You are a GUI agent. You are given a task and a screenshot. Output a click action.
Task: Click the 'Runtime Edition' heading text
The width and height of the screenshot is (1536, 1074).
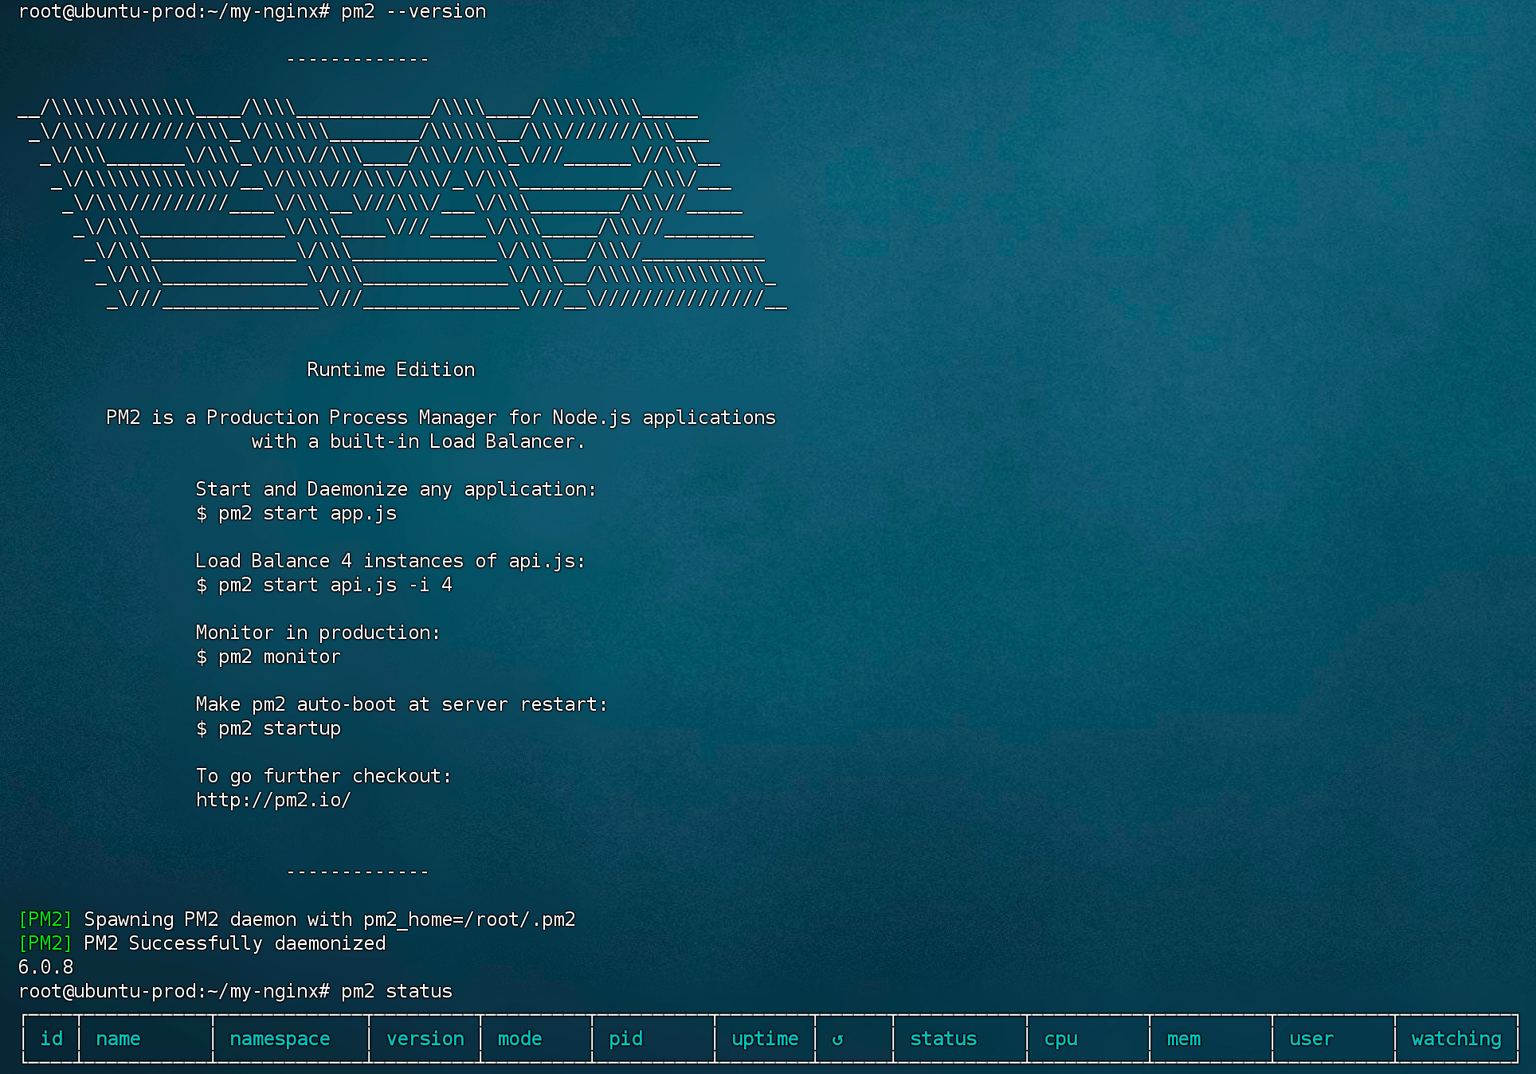coord(390,369)
